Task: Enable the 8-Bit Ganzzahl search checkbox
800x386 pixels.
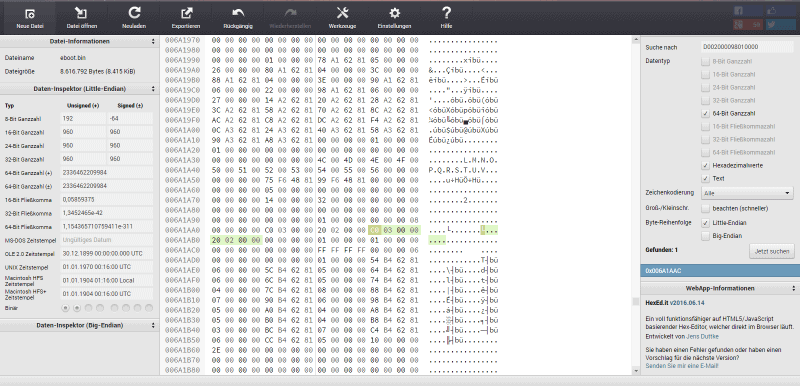Action: [x=705, y=61]
